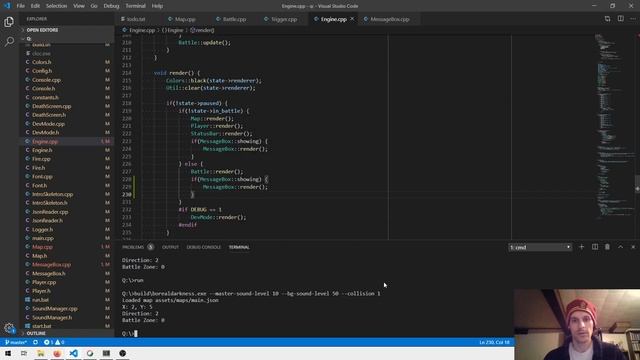Place cursor on line 227 Battle::render();
The image size is (640, 360).
coord(216,172)
